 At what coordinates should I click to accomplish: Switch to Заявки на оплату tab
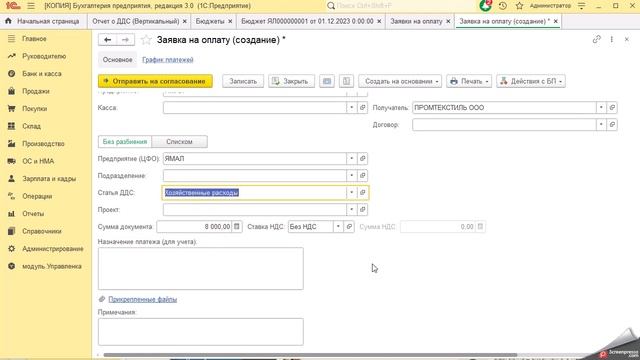point(416,21)
